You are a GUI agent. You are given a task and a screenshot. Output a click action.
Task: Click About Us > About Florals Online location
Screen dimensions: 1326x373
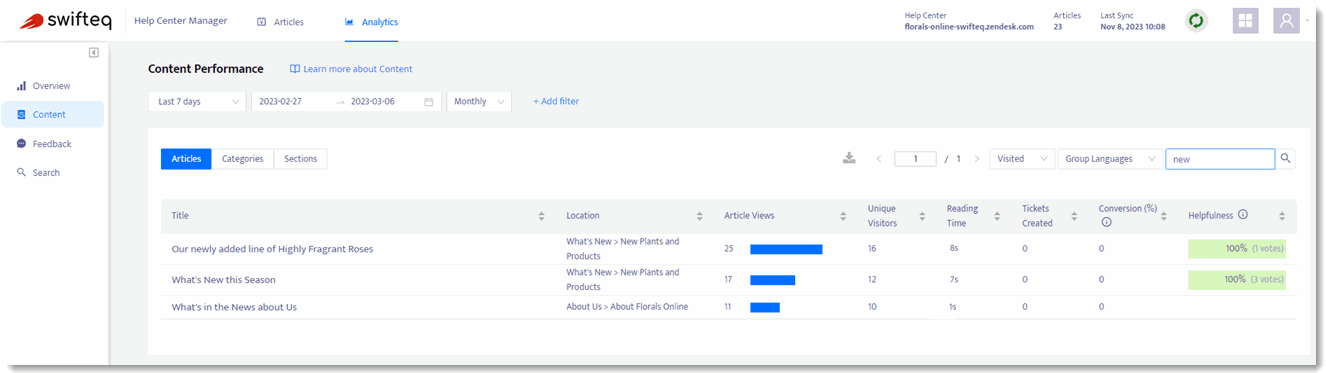[627, 307]
